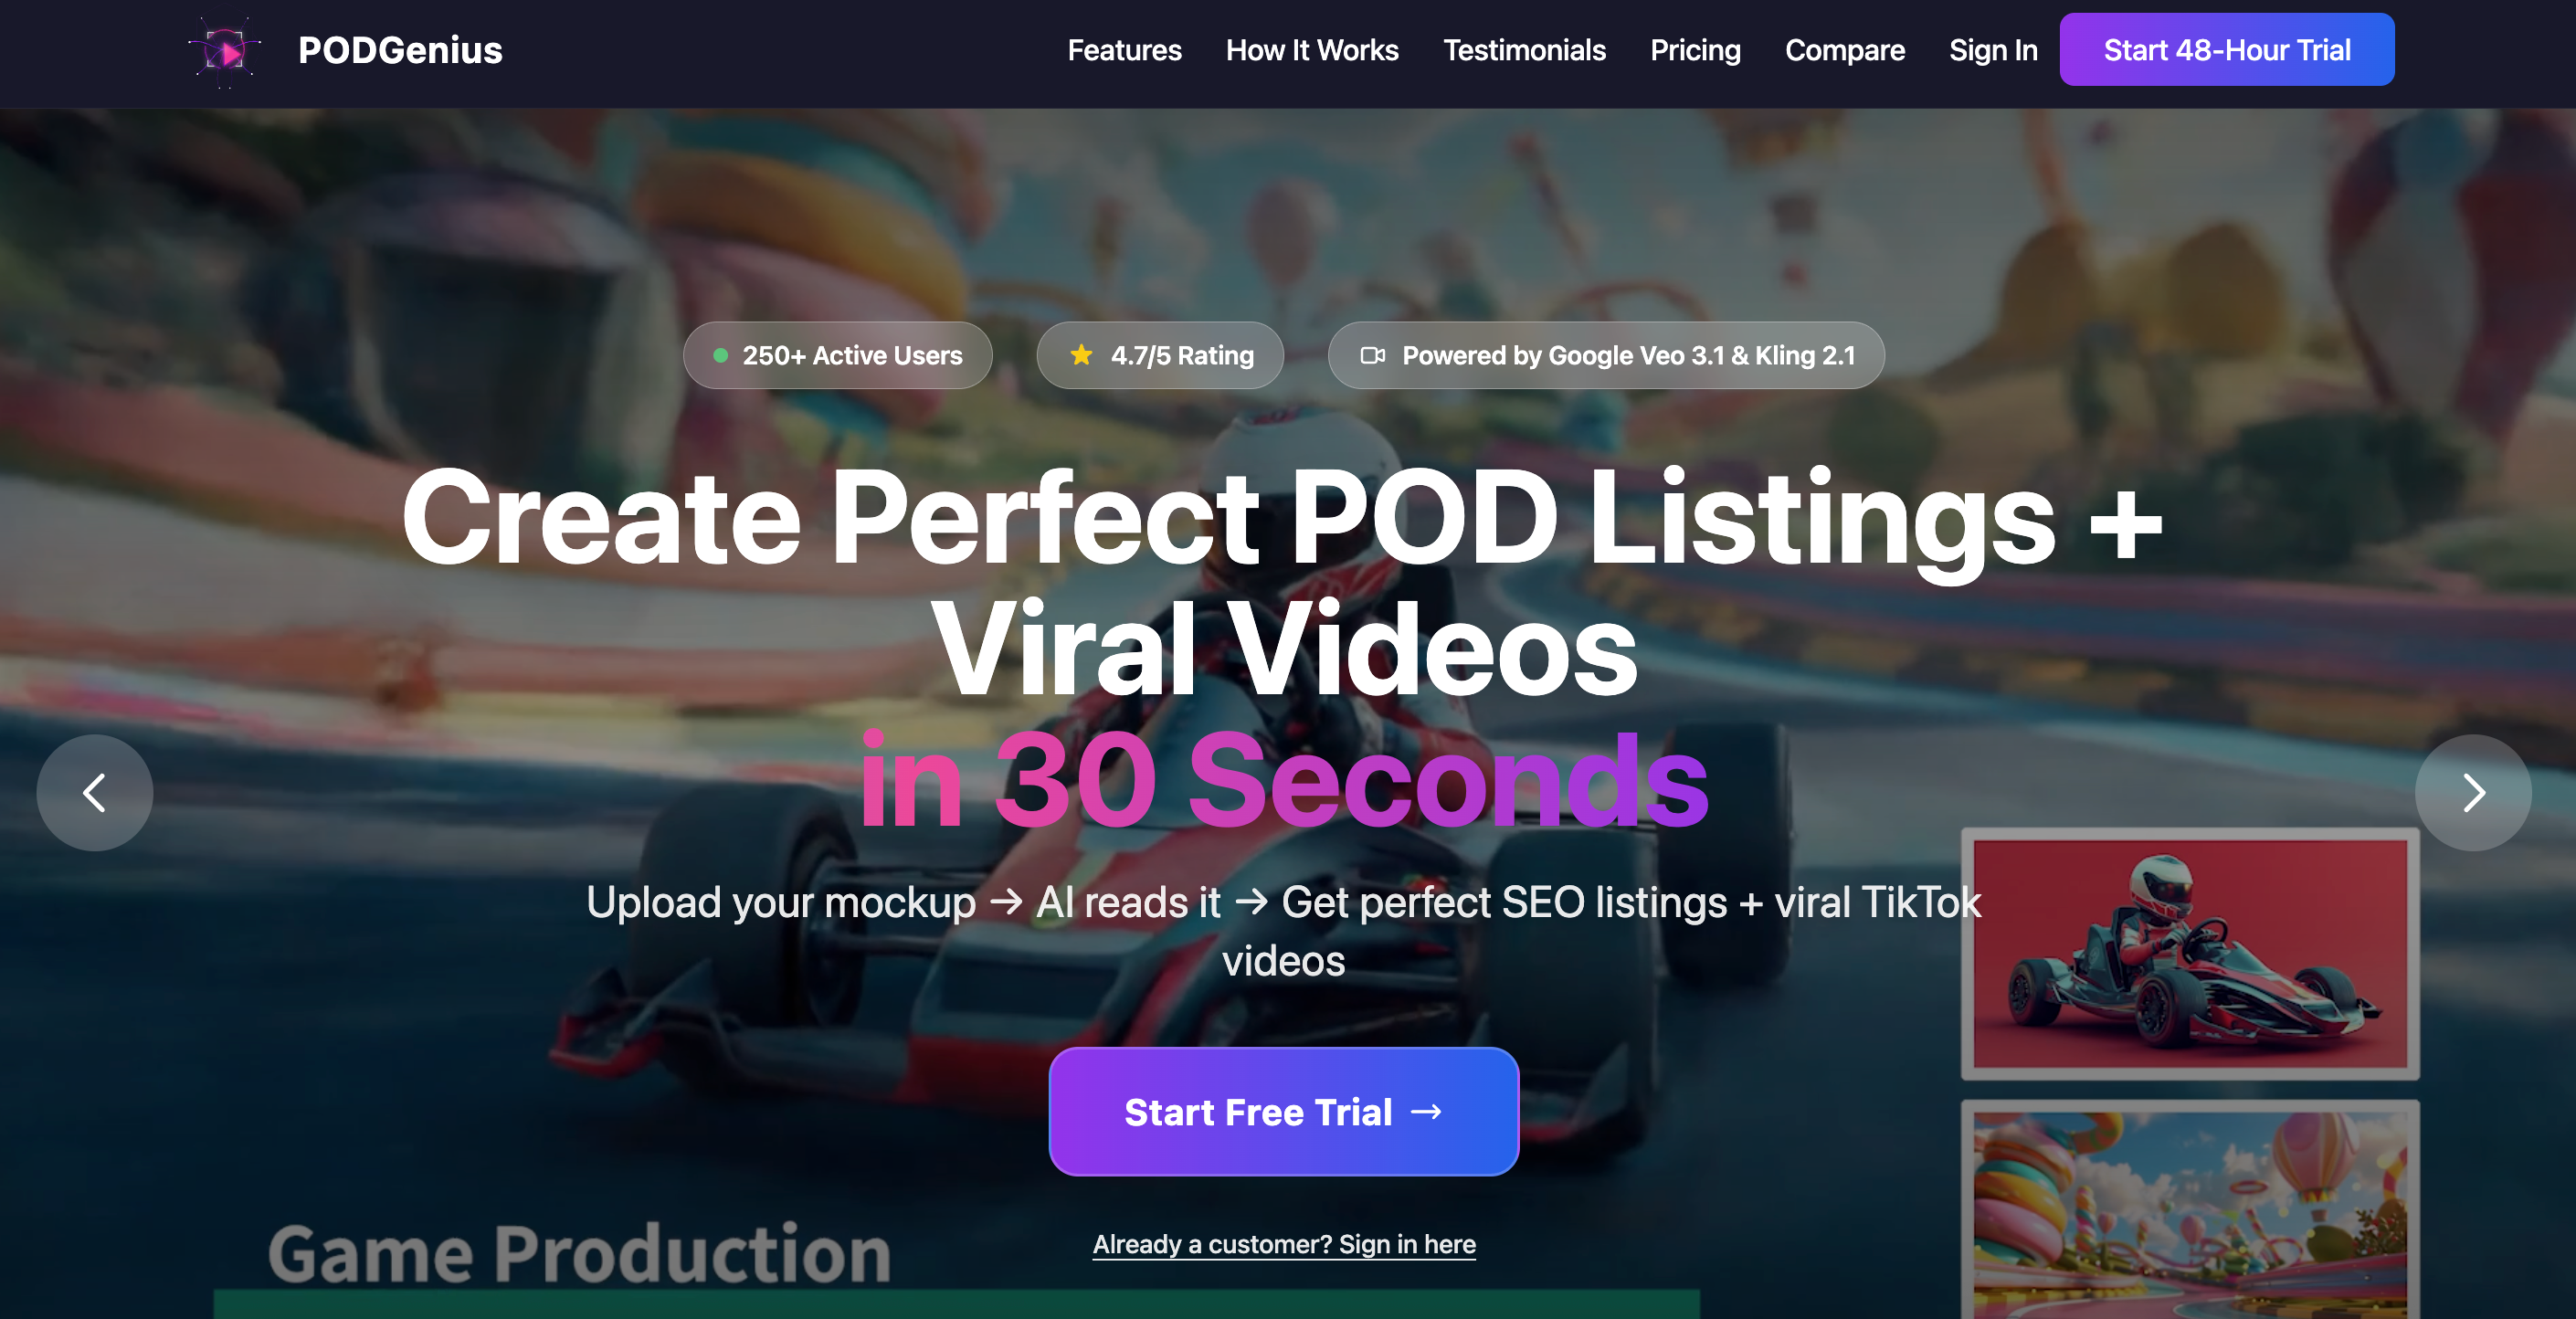Image resolution: width=2576 pixels, height=1319 pixels.
Task: Select the red go-kart racer thumbnail
Action: [2190, 954]
